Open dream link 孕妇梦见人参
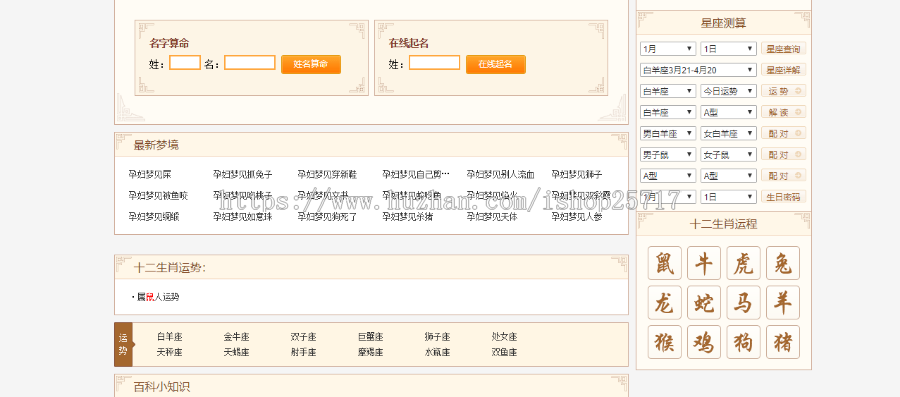The height and width of the screenshot is (397, 900). [577, 217]
